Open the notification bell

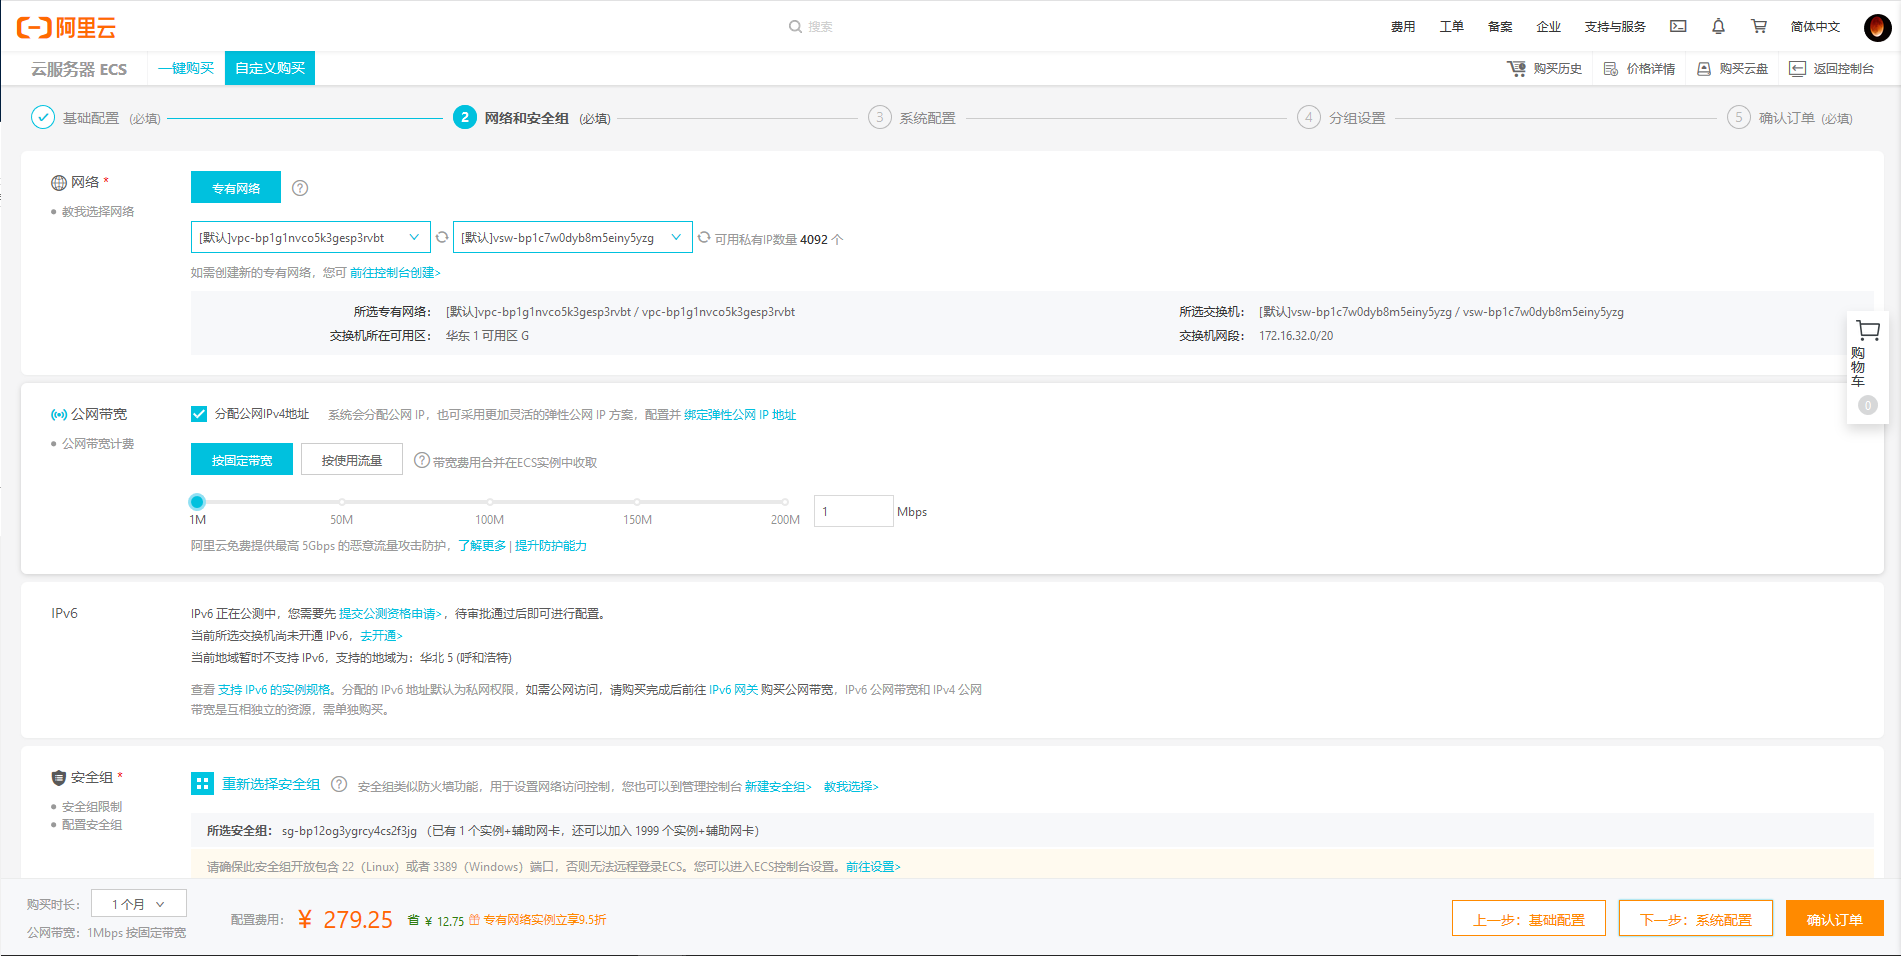[x=1718, y=27]
